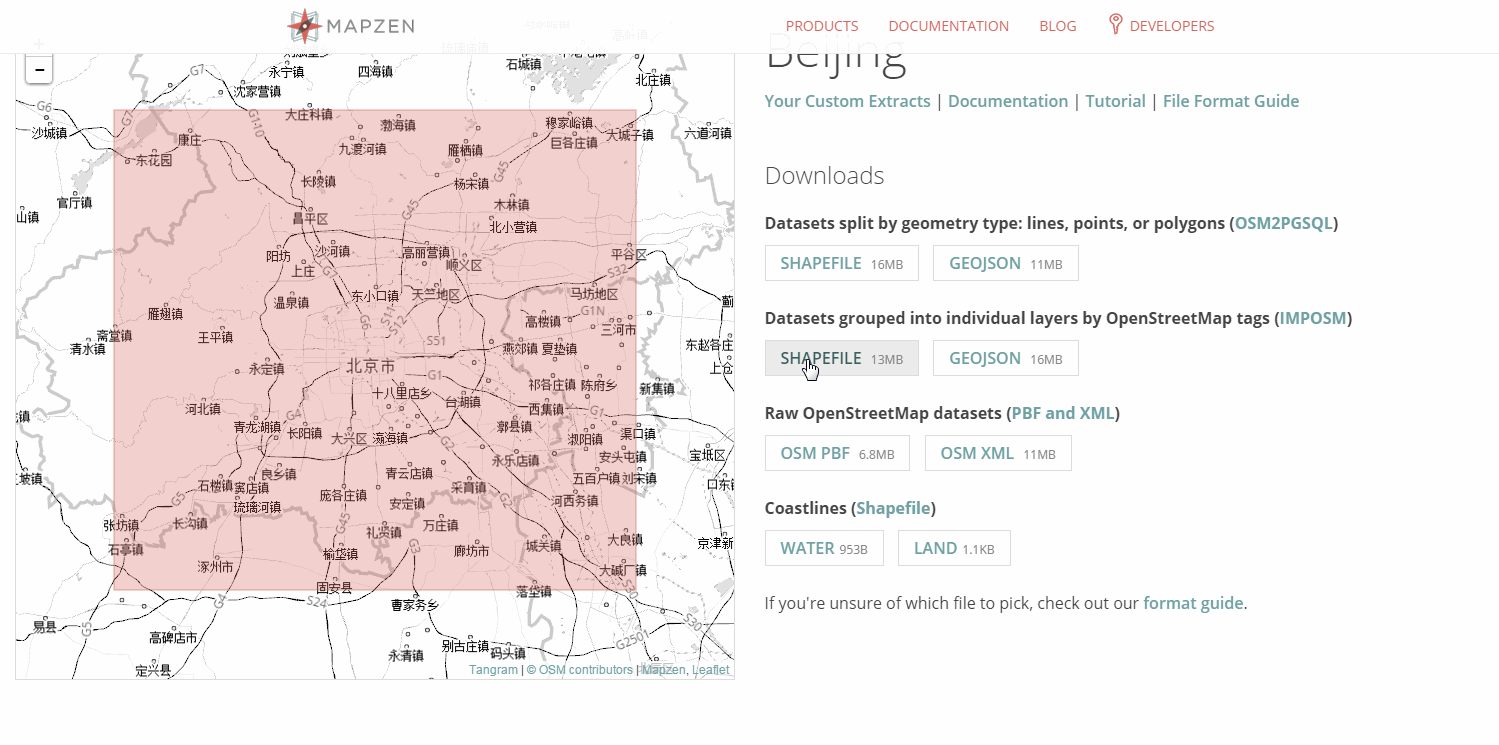
Task: Download the IMPOSM Shapefile 13MB
Action: pos(842,358)
